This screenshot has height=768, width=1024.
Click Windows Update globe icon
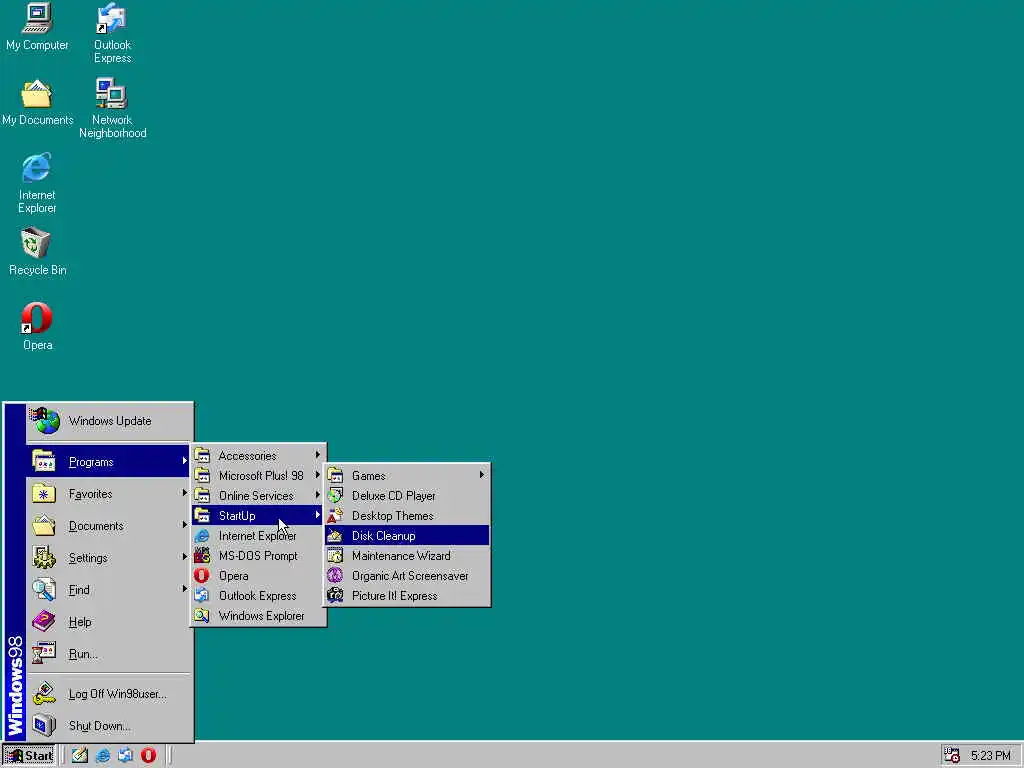tap(44, 421)
